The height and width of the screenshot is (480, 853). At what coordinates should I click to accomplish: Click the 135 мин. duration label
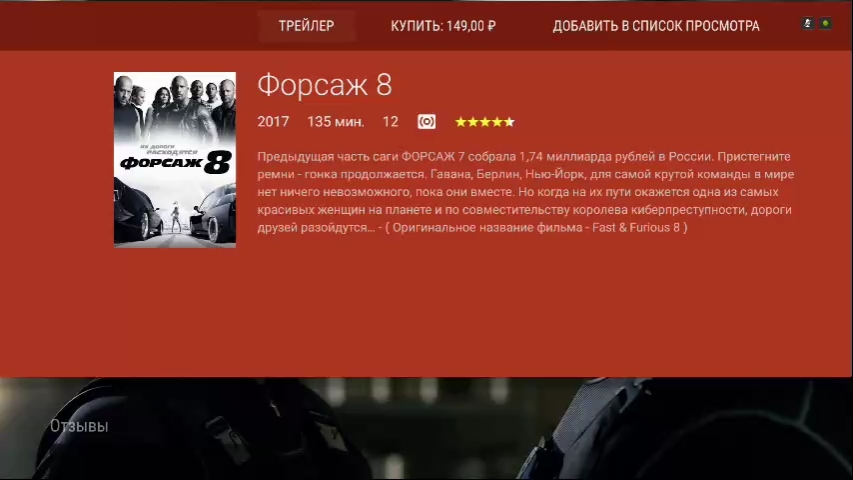tap(336, 121)
